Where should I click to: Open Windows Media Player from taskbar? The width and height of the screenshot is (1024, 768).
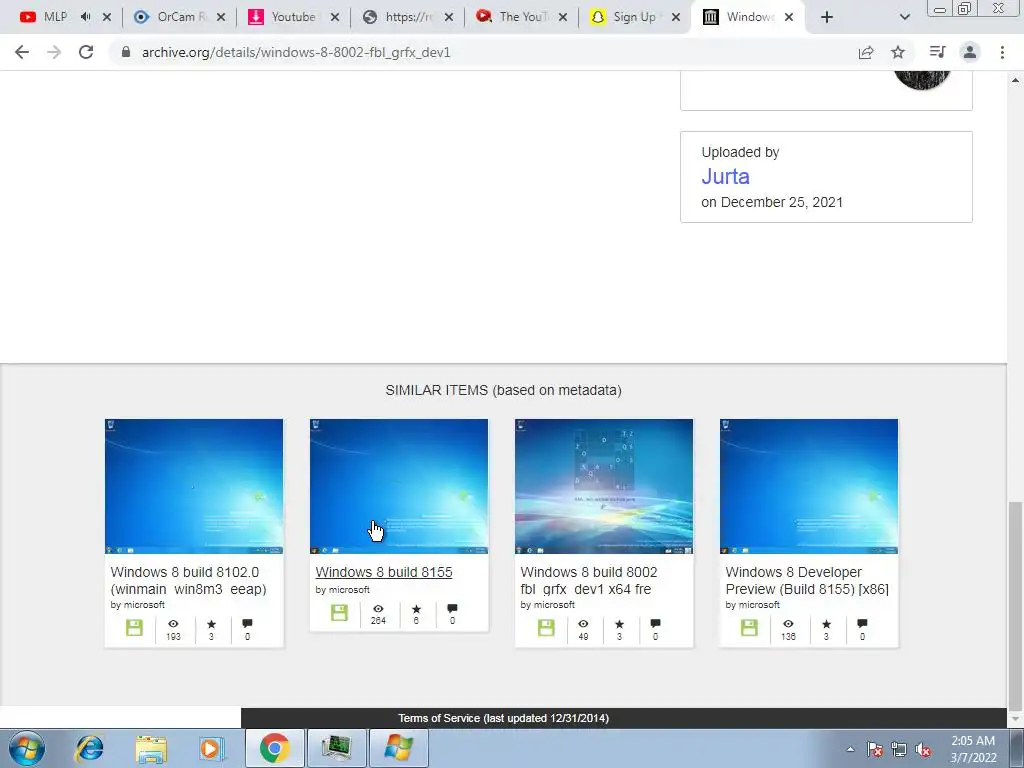212,748
